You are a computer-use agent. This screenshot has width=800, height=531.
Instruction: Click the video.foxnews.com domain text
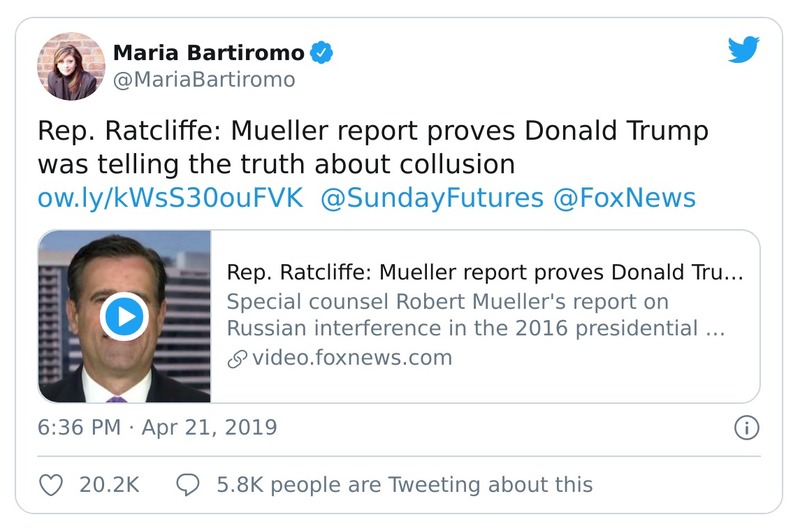[x=352, y=357]
